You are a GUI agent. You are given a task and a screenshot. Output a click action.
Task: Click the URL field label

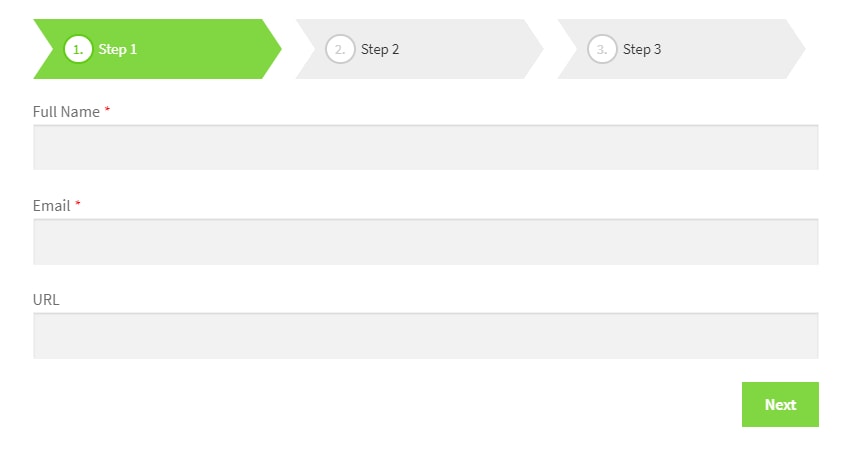[x=46, y=300]
